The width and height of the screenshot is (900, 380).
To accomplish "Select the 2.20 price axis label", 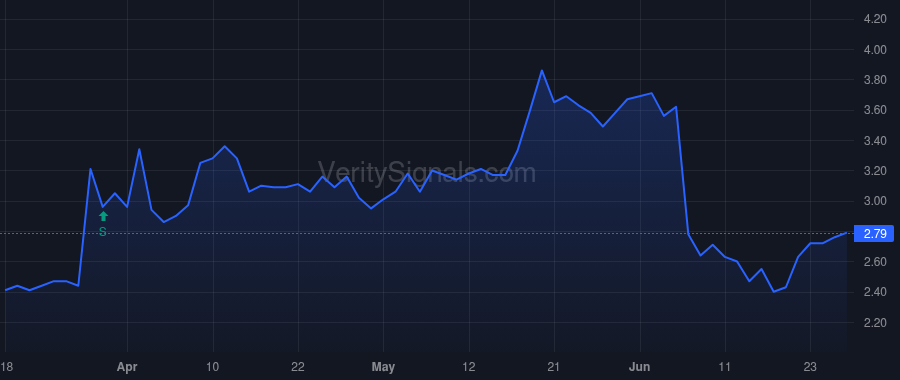I will coord(875,323).
